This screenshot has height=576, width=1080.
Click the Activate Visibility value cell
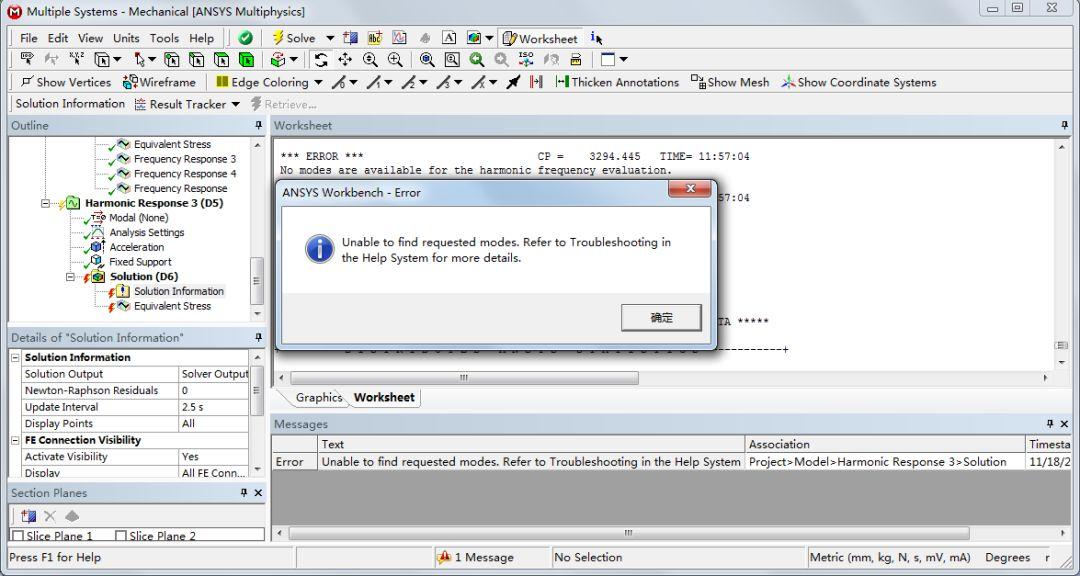(214, 457)
